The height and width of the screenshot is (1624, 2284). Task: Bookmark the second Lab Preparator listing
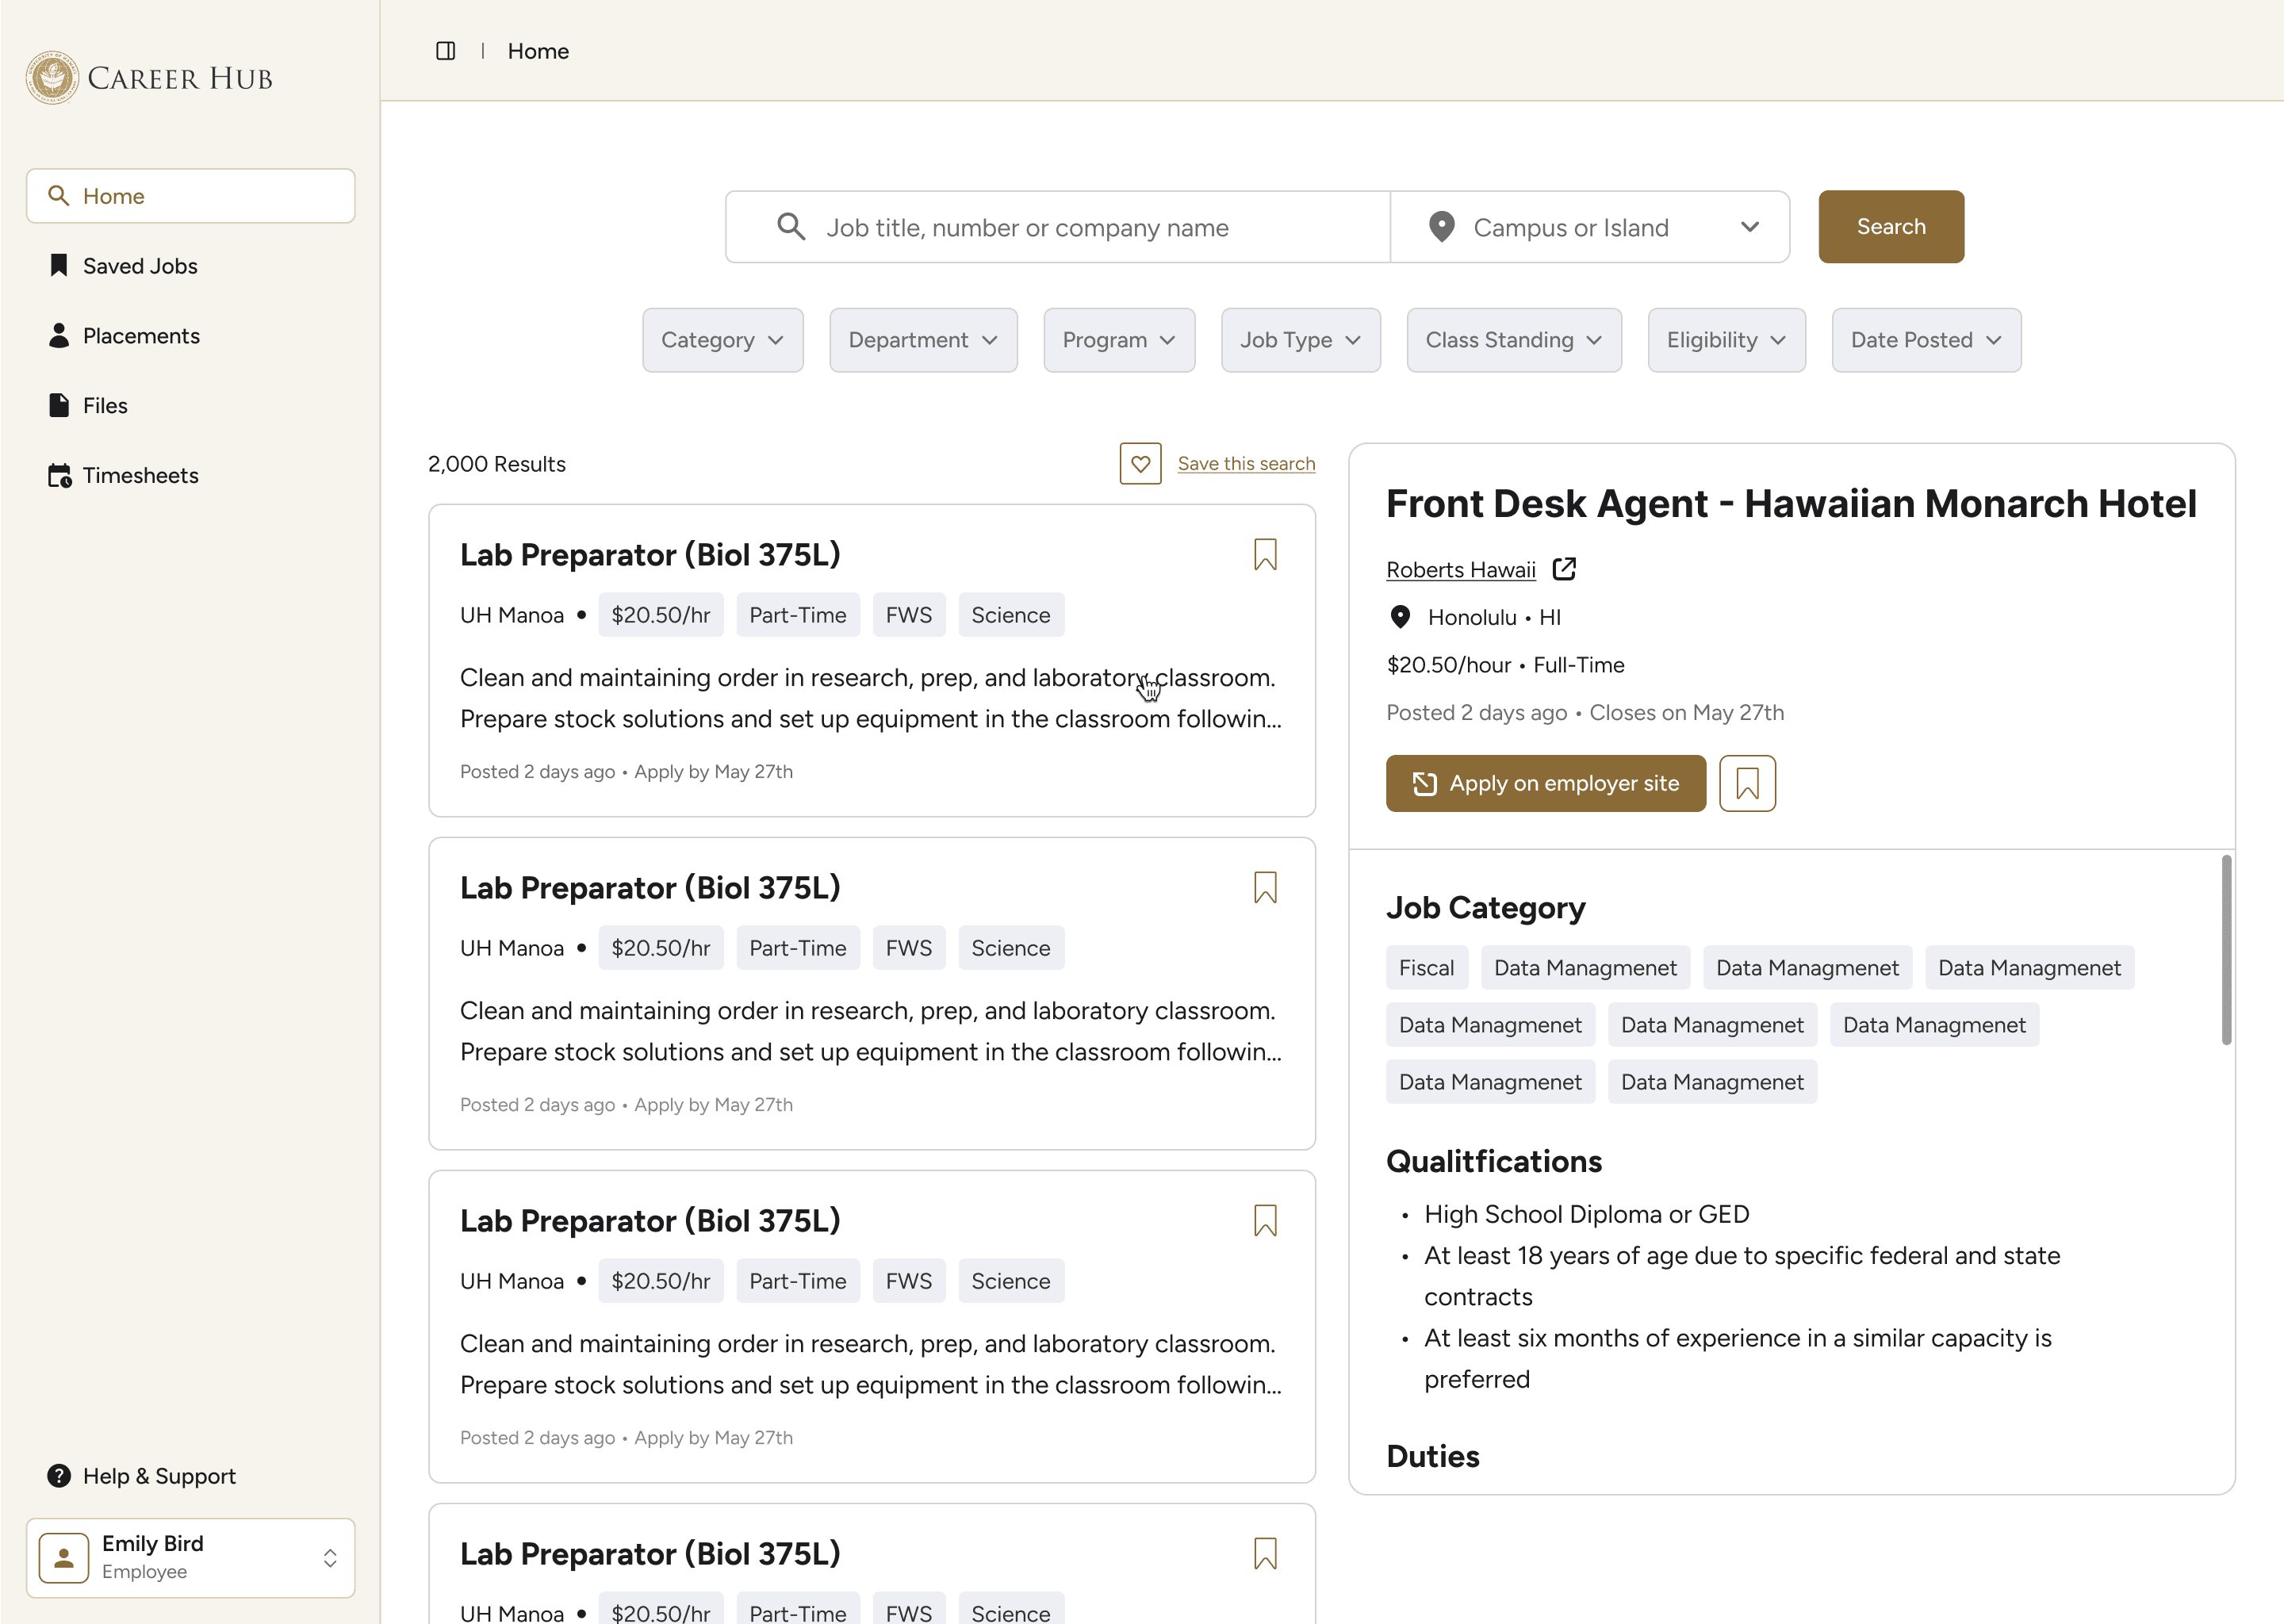coord(1265,888)
